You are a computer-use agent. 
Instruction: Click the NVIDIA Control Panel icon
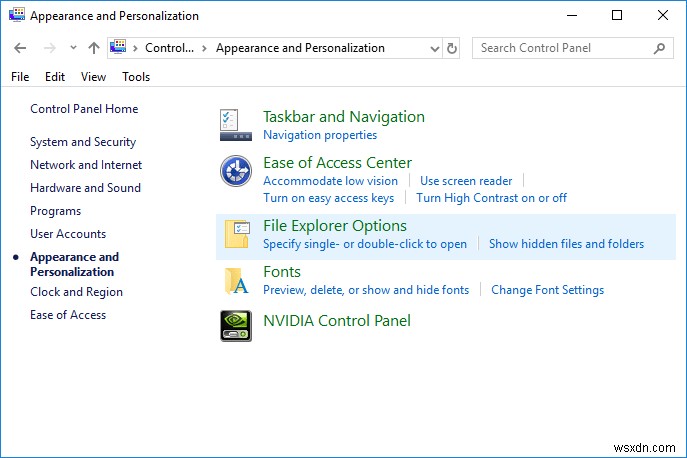236,326
